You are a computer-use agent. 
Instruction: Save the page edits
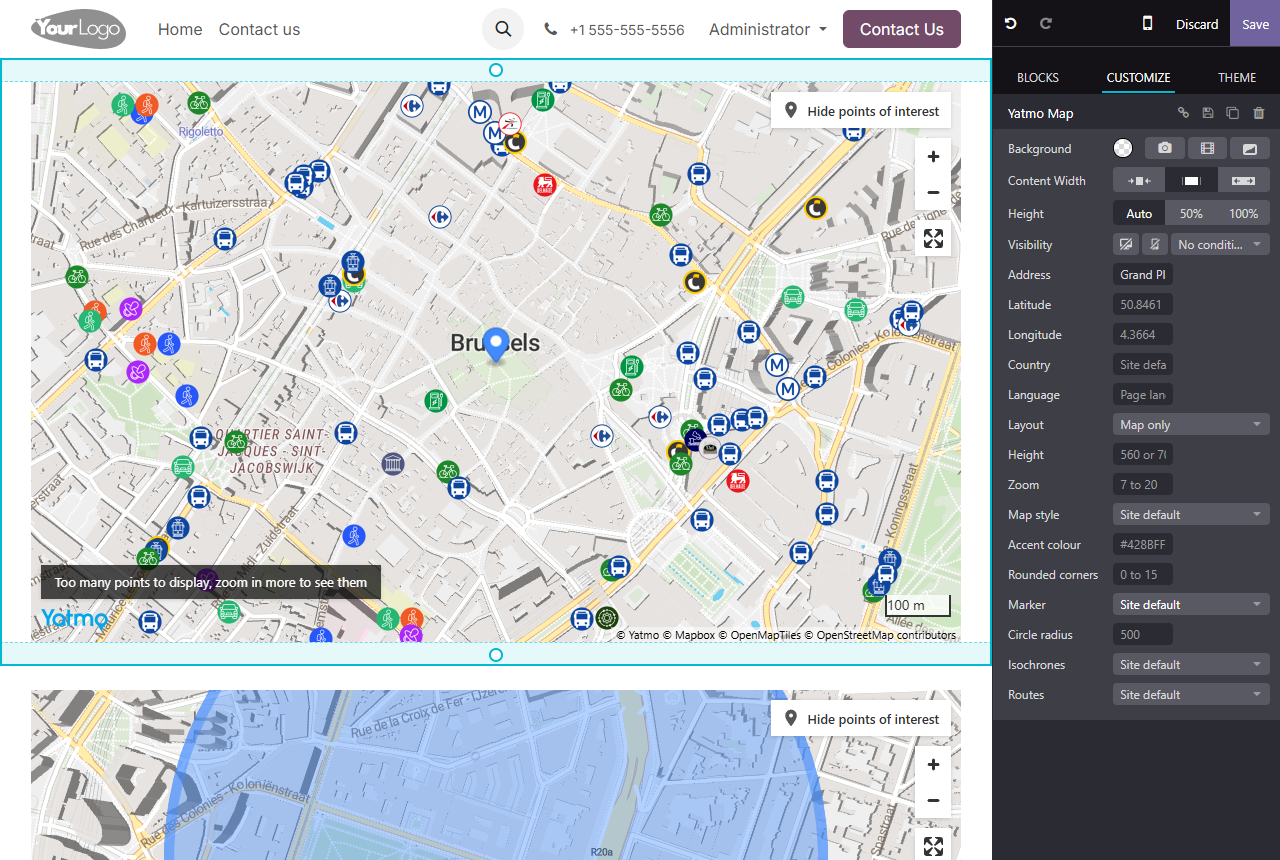pos(1255,23)
